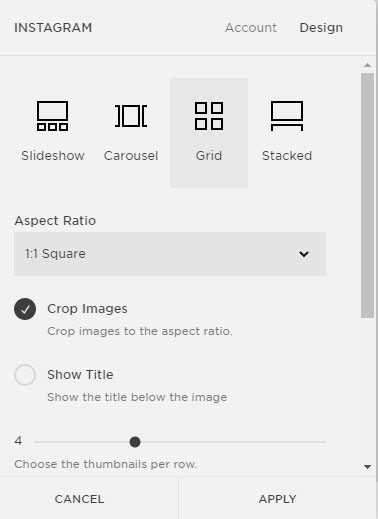Click the Stacked text label
Image resolution: width=378 pixels, height=519 pixels.
287,156
